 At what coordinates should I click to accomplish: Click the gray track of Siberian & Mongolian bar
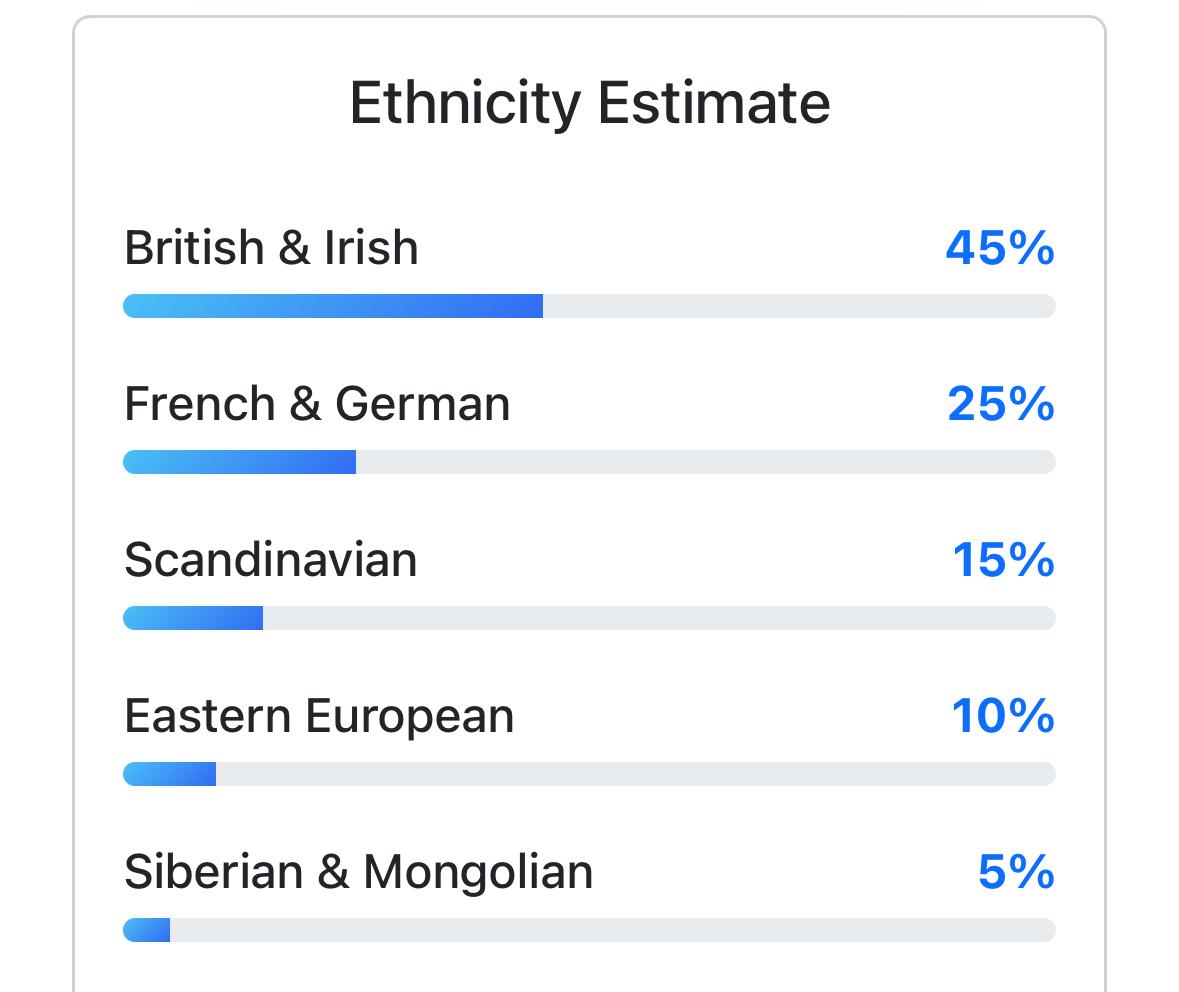[x=612, y=930]
